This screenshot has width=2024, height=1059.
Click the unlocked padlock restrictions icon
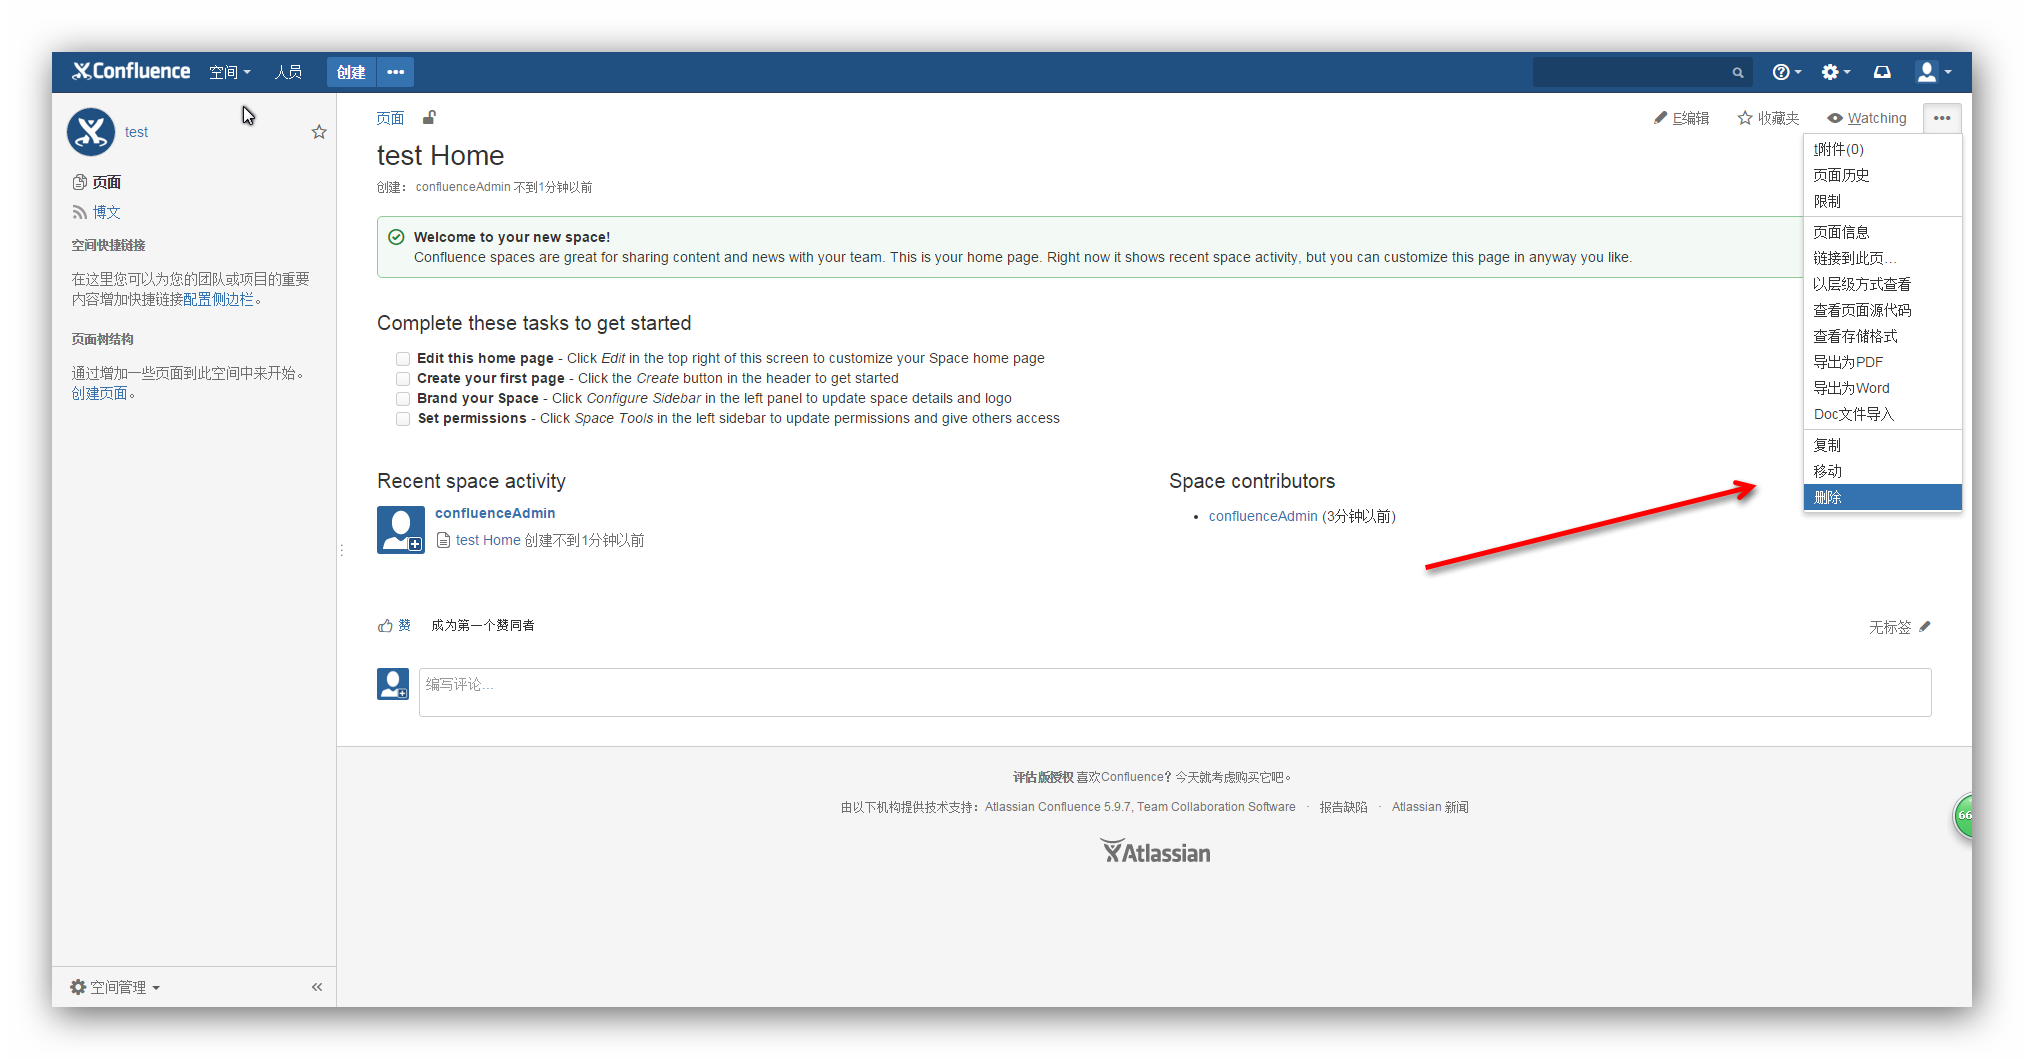click(429, 118)
